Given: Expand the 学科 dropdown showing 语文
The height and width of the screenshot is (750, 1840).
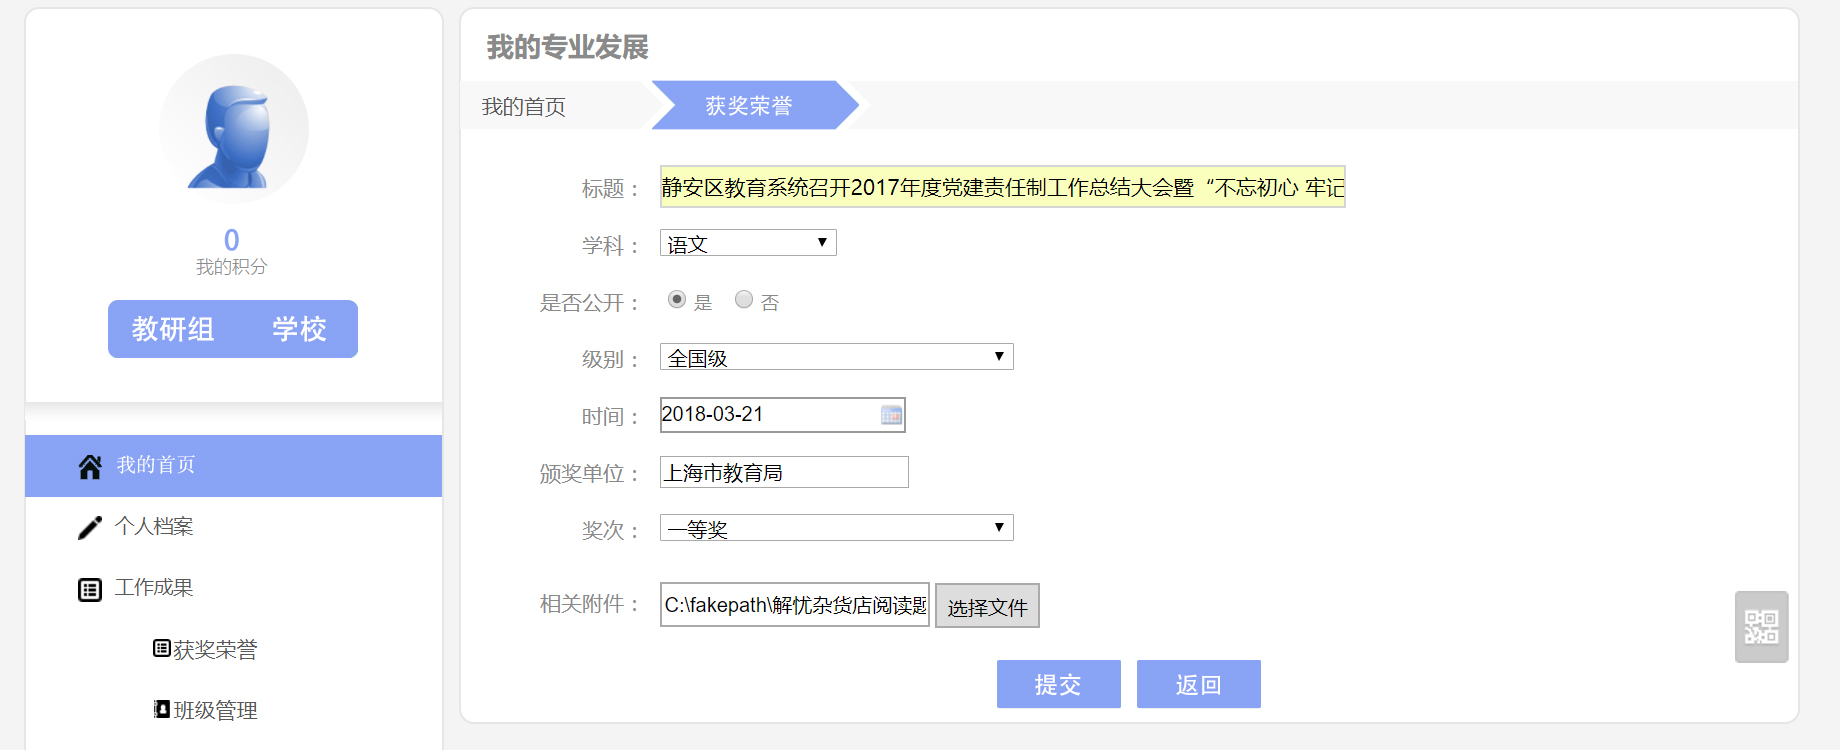Looking at the screenshot, I should pos(748,243).
